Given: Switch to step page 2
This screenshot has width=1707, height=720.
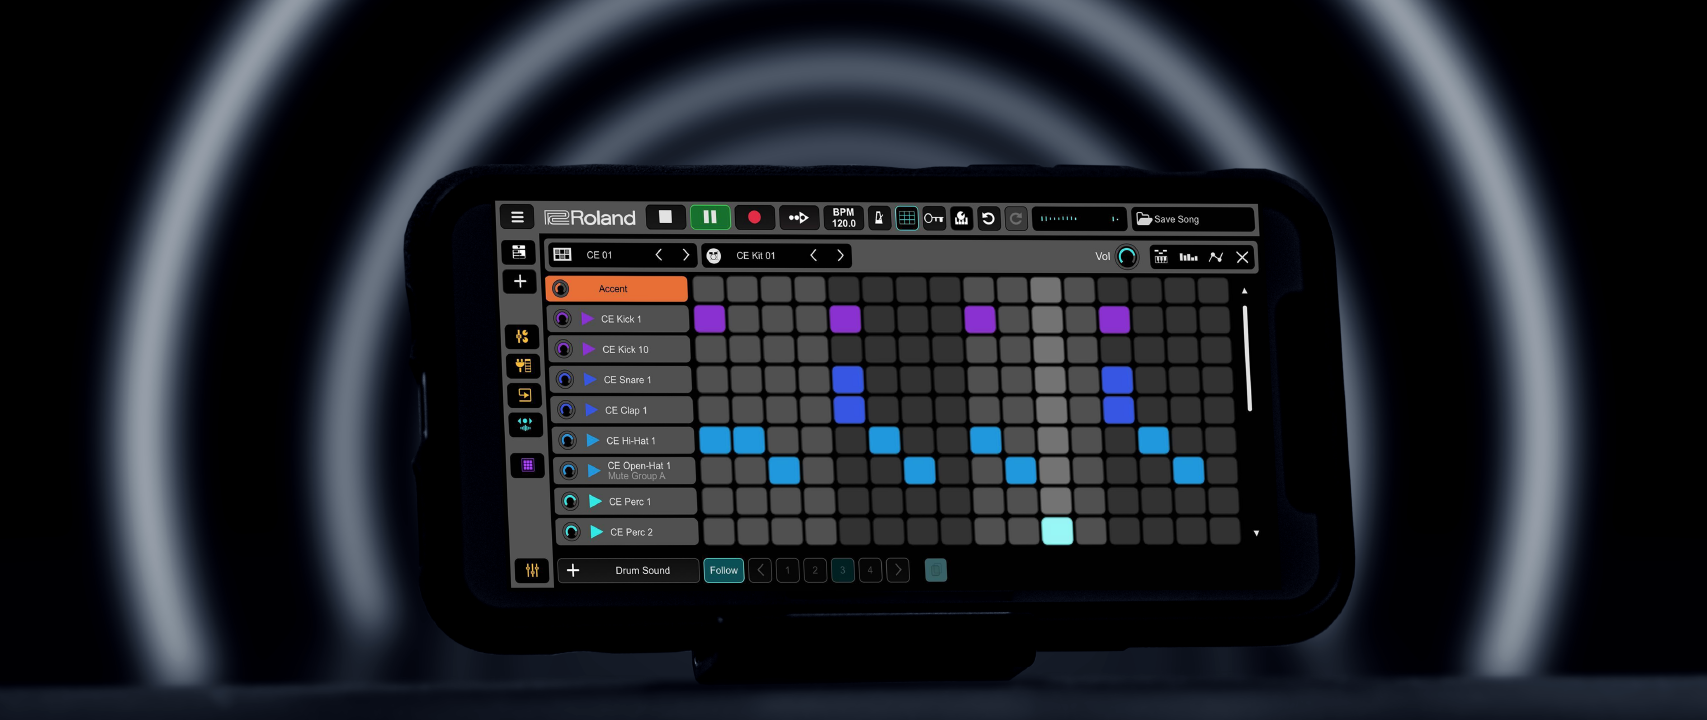Looking at the screenshot, I should click(x=815, y=570).
